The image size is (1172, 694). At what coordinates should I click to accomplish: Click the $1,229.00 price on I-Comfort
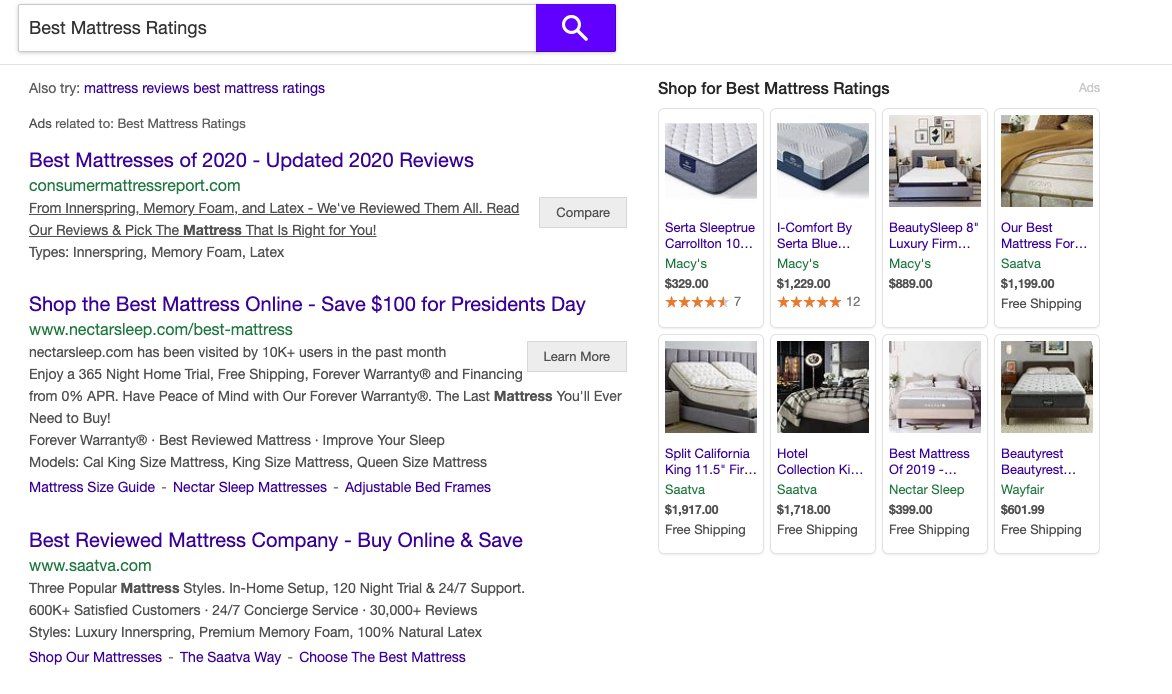pyautogui.click(x=804, y=284)
